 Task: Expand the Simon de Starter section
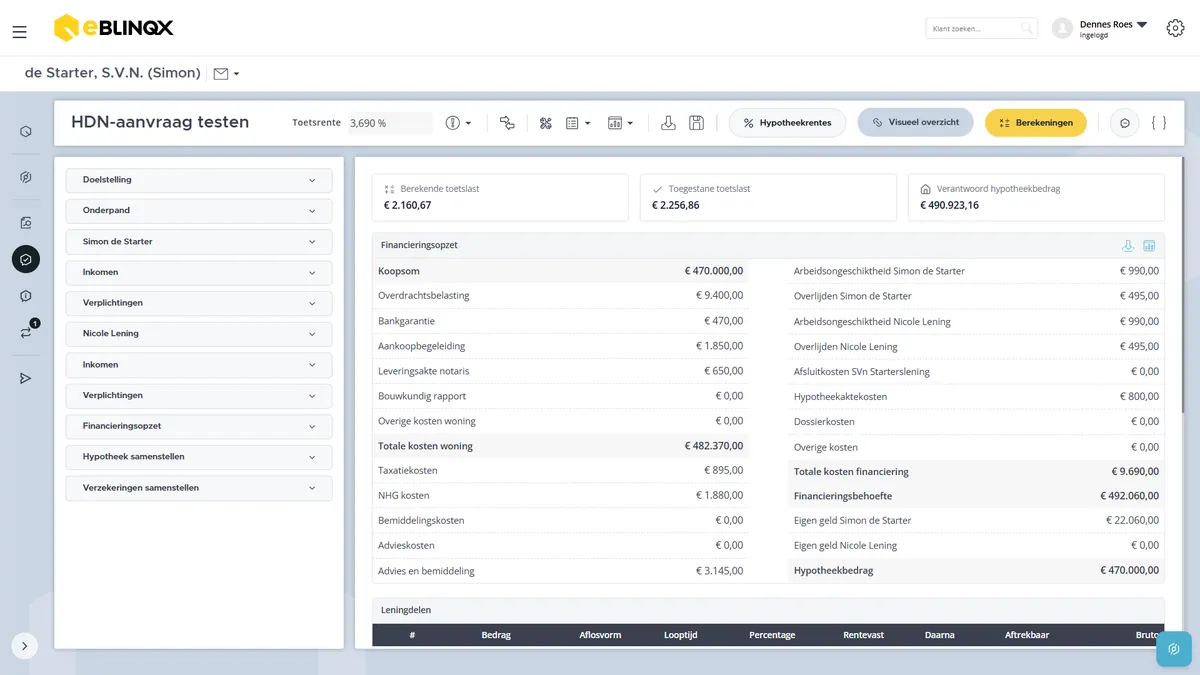pos(199,242)
